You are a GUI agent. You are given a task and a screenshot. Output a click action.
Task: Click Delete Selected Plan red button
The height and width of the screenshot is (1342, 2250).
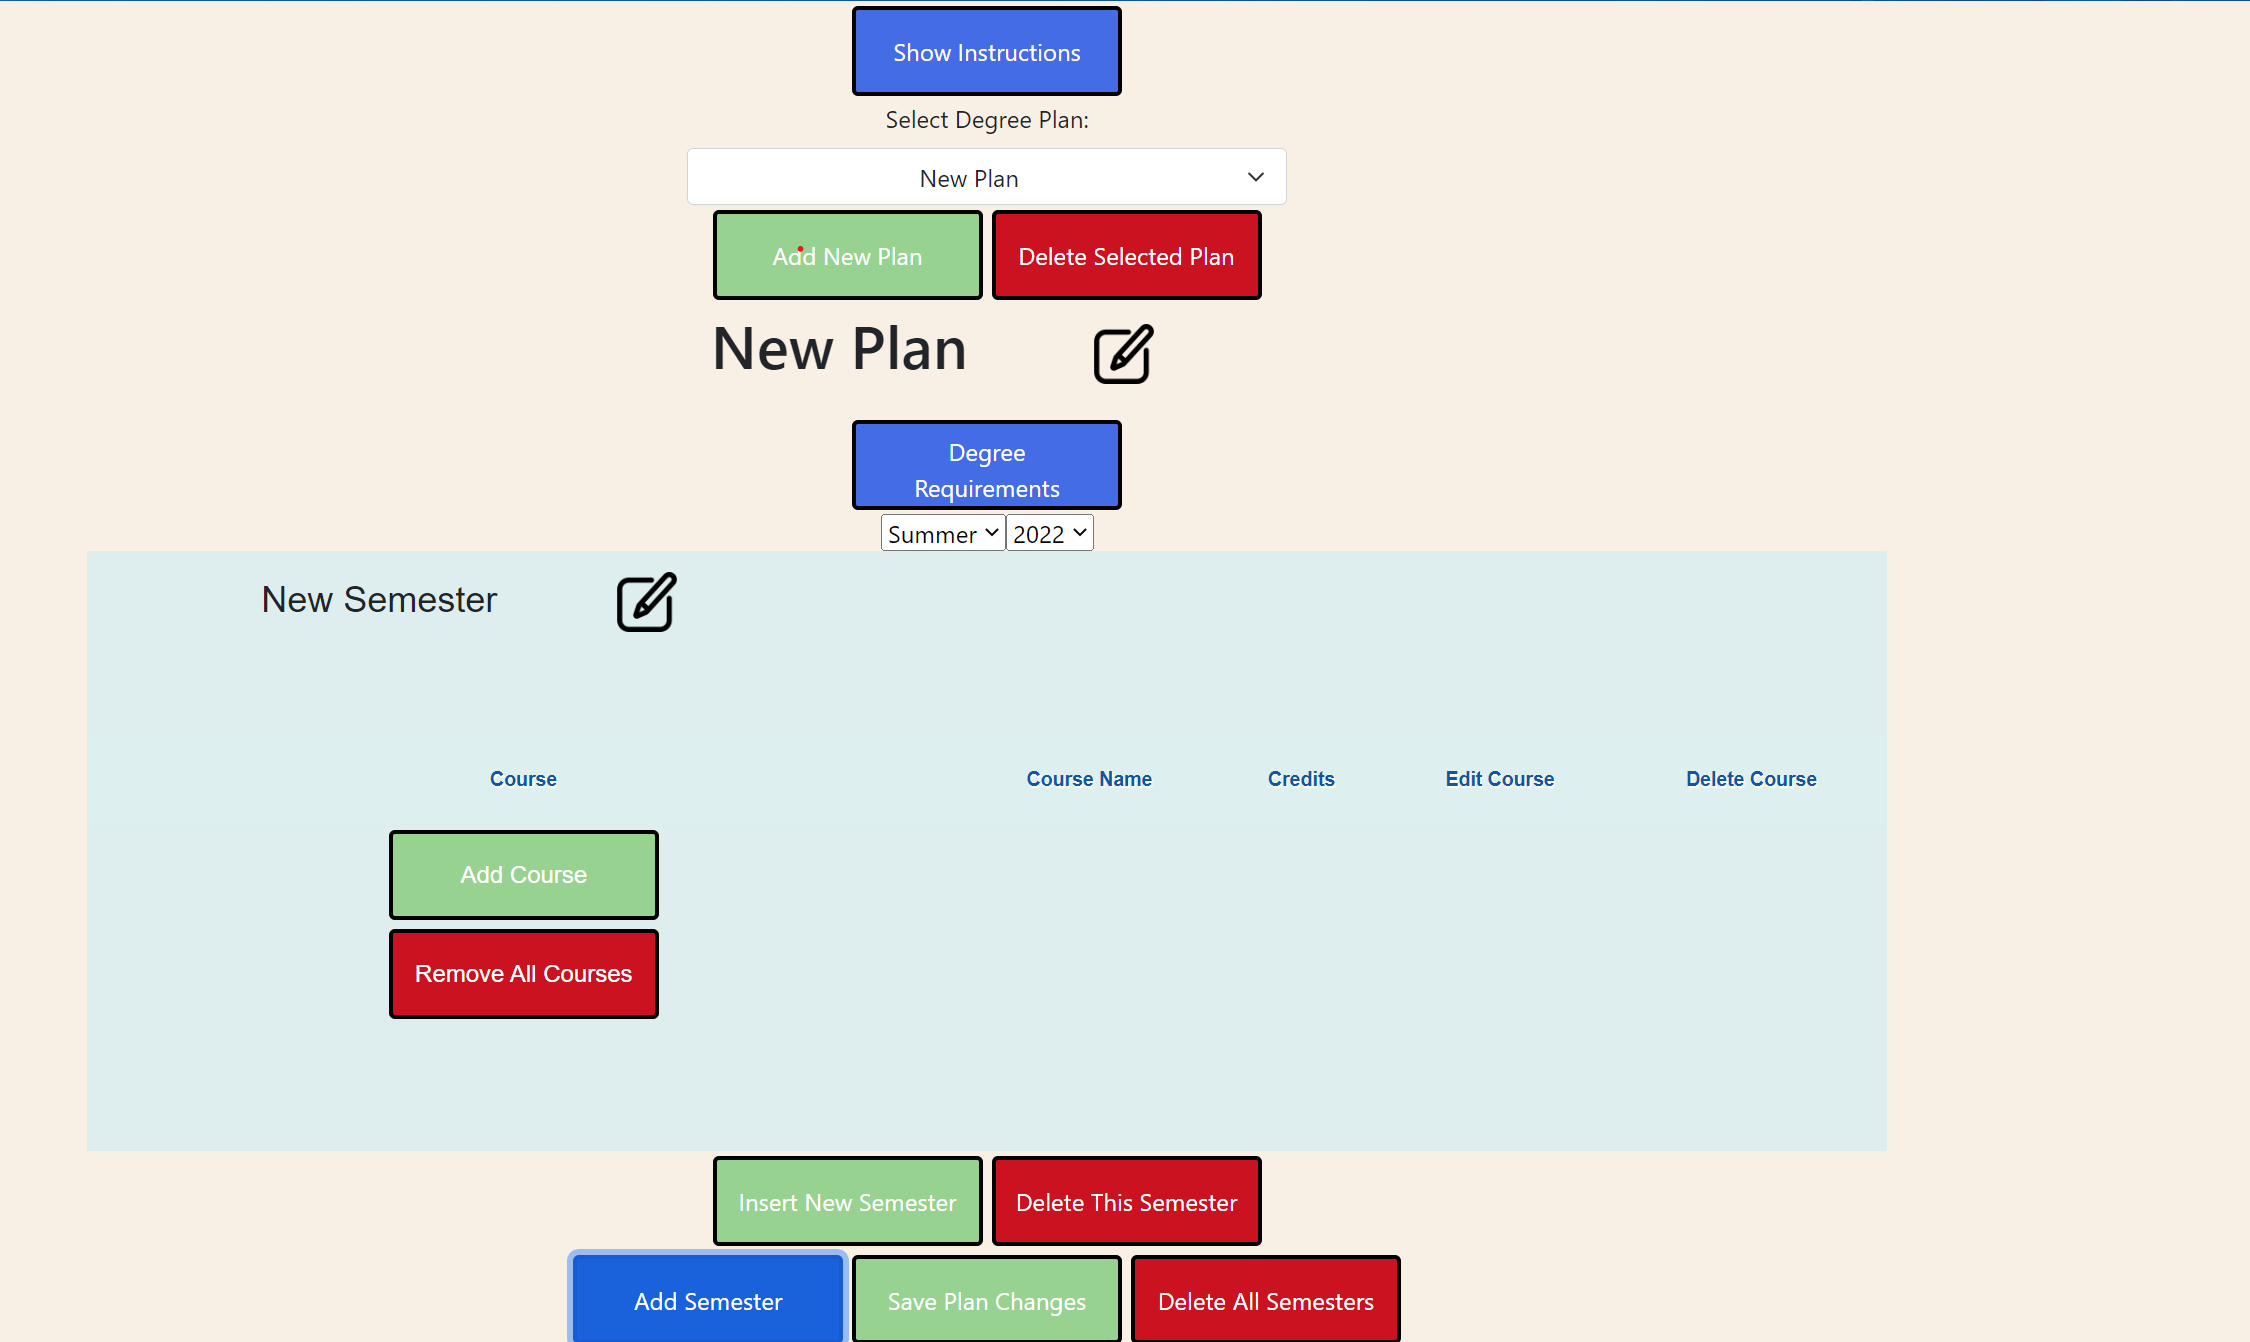click(1126, 256)
